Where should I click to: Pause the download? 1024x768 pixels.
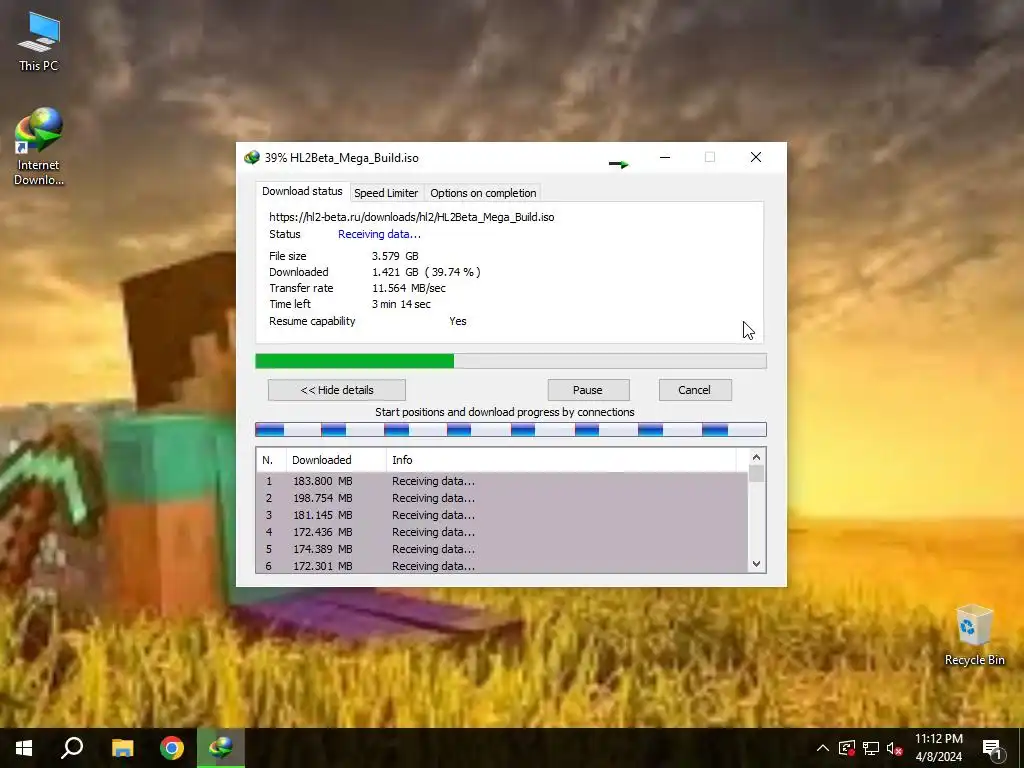pos(588,390)
